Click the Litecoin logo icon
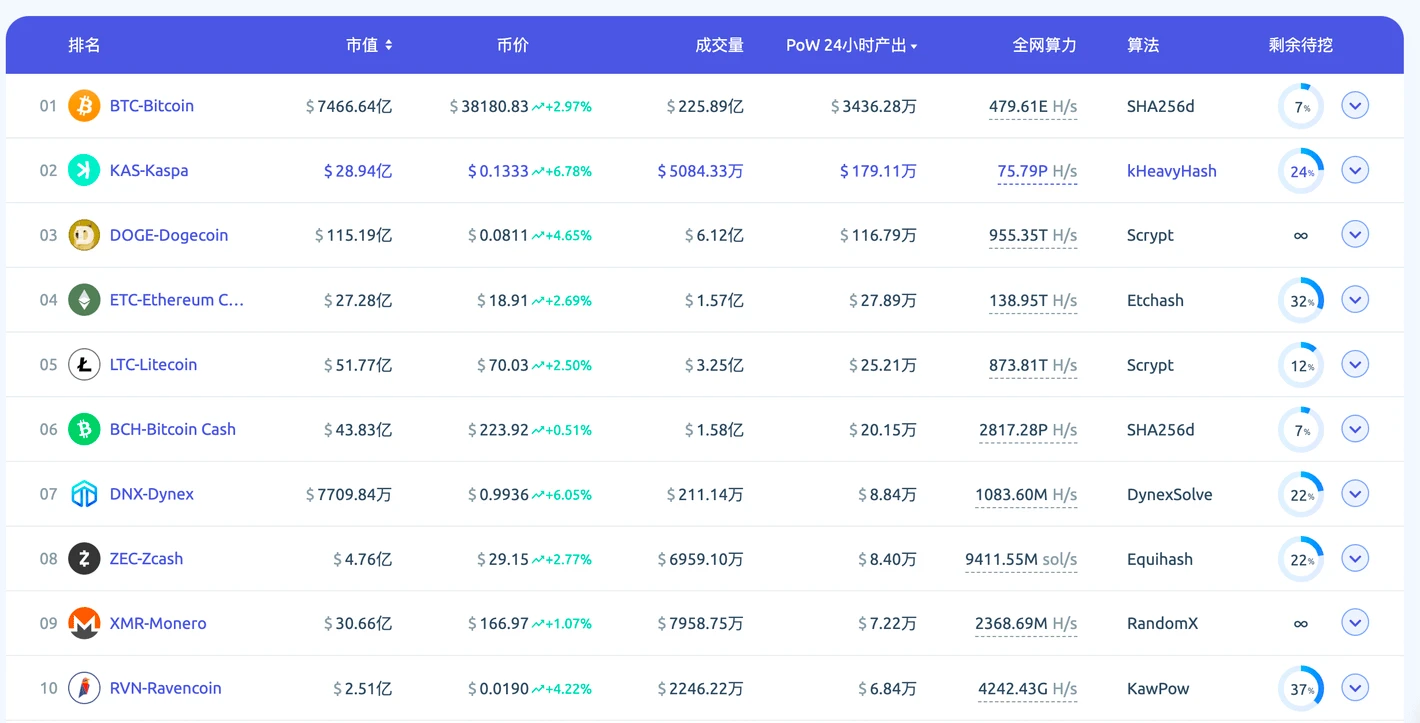Viewport: 1420px width, 723px height. (84, 364)
